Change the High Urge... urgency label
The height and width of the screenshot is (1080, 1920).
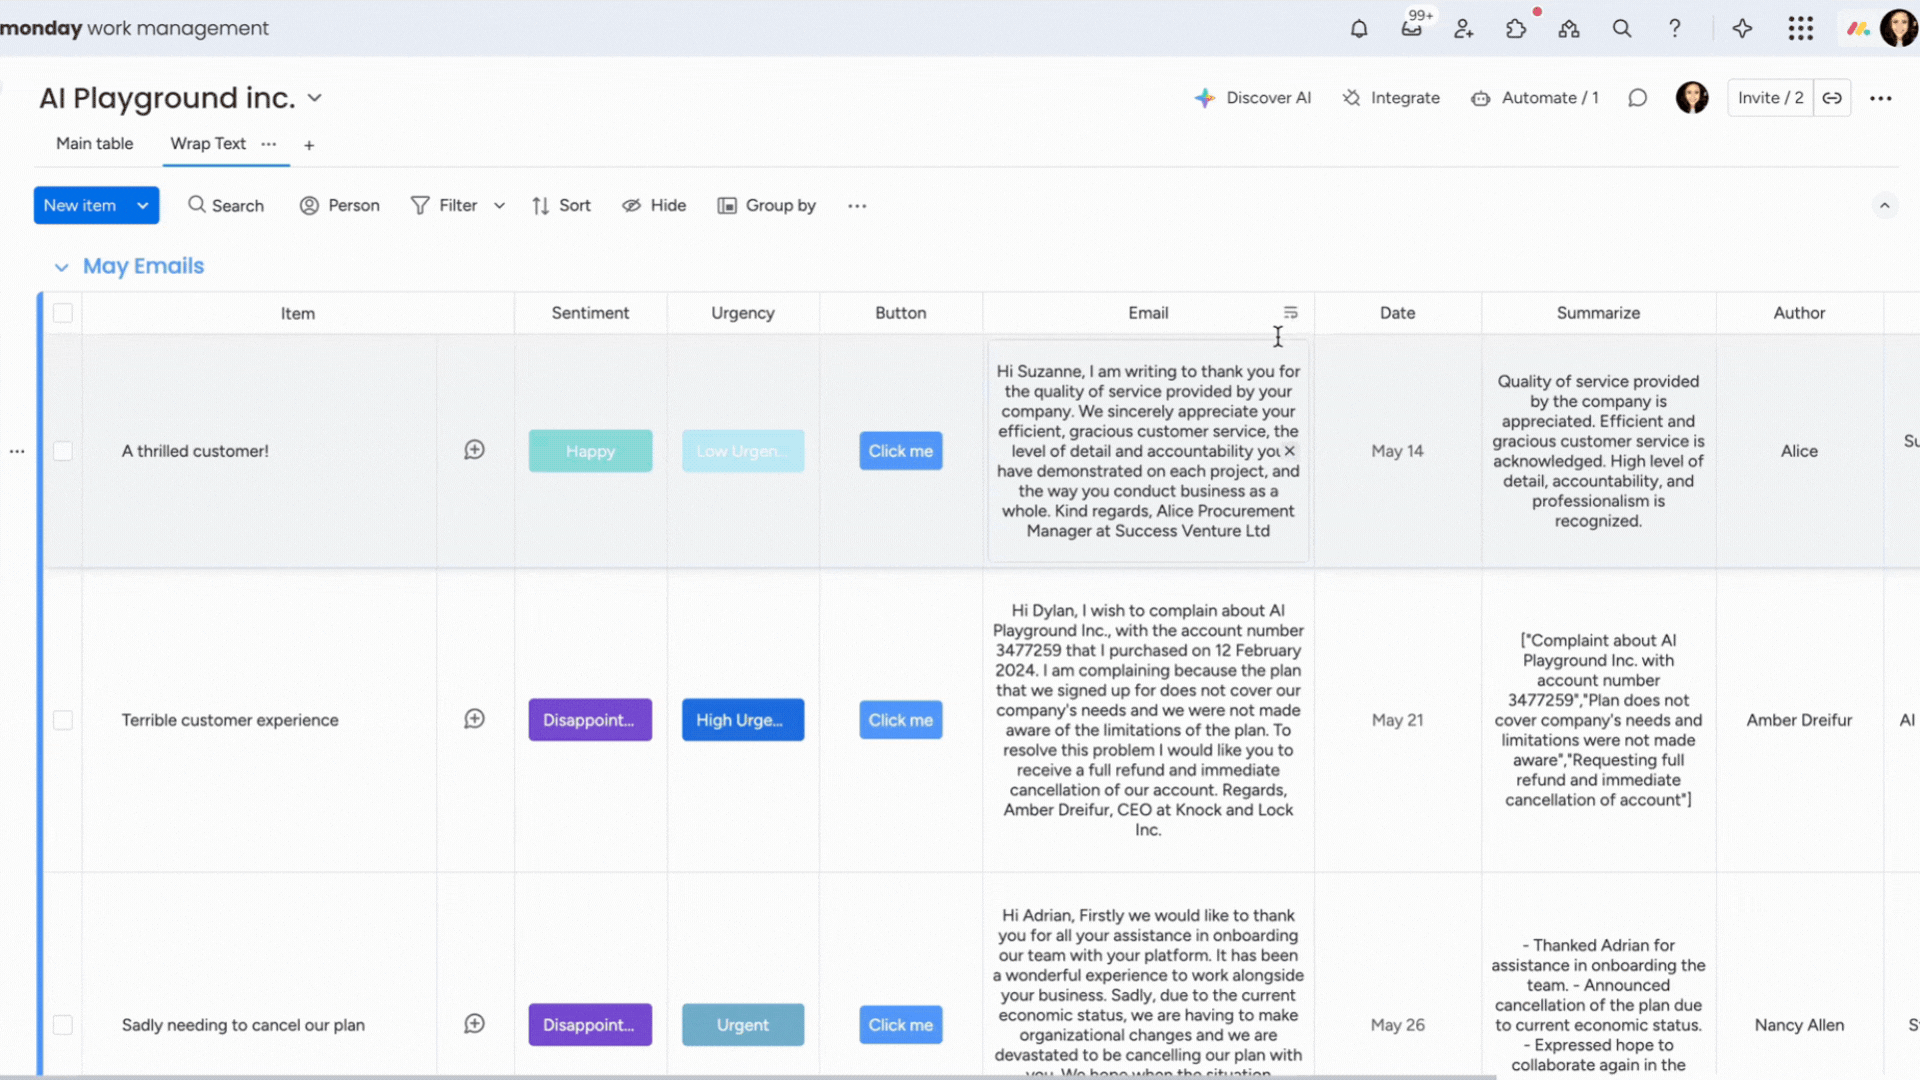pos(743,720)
